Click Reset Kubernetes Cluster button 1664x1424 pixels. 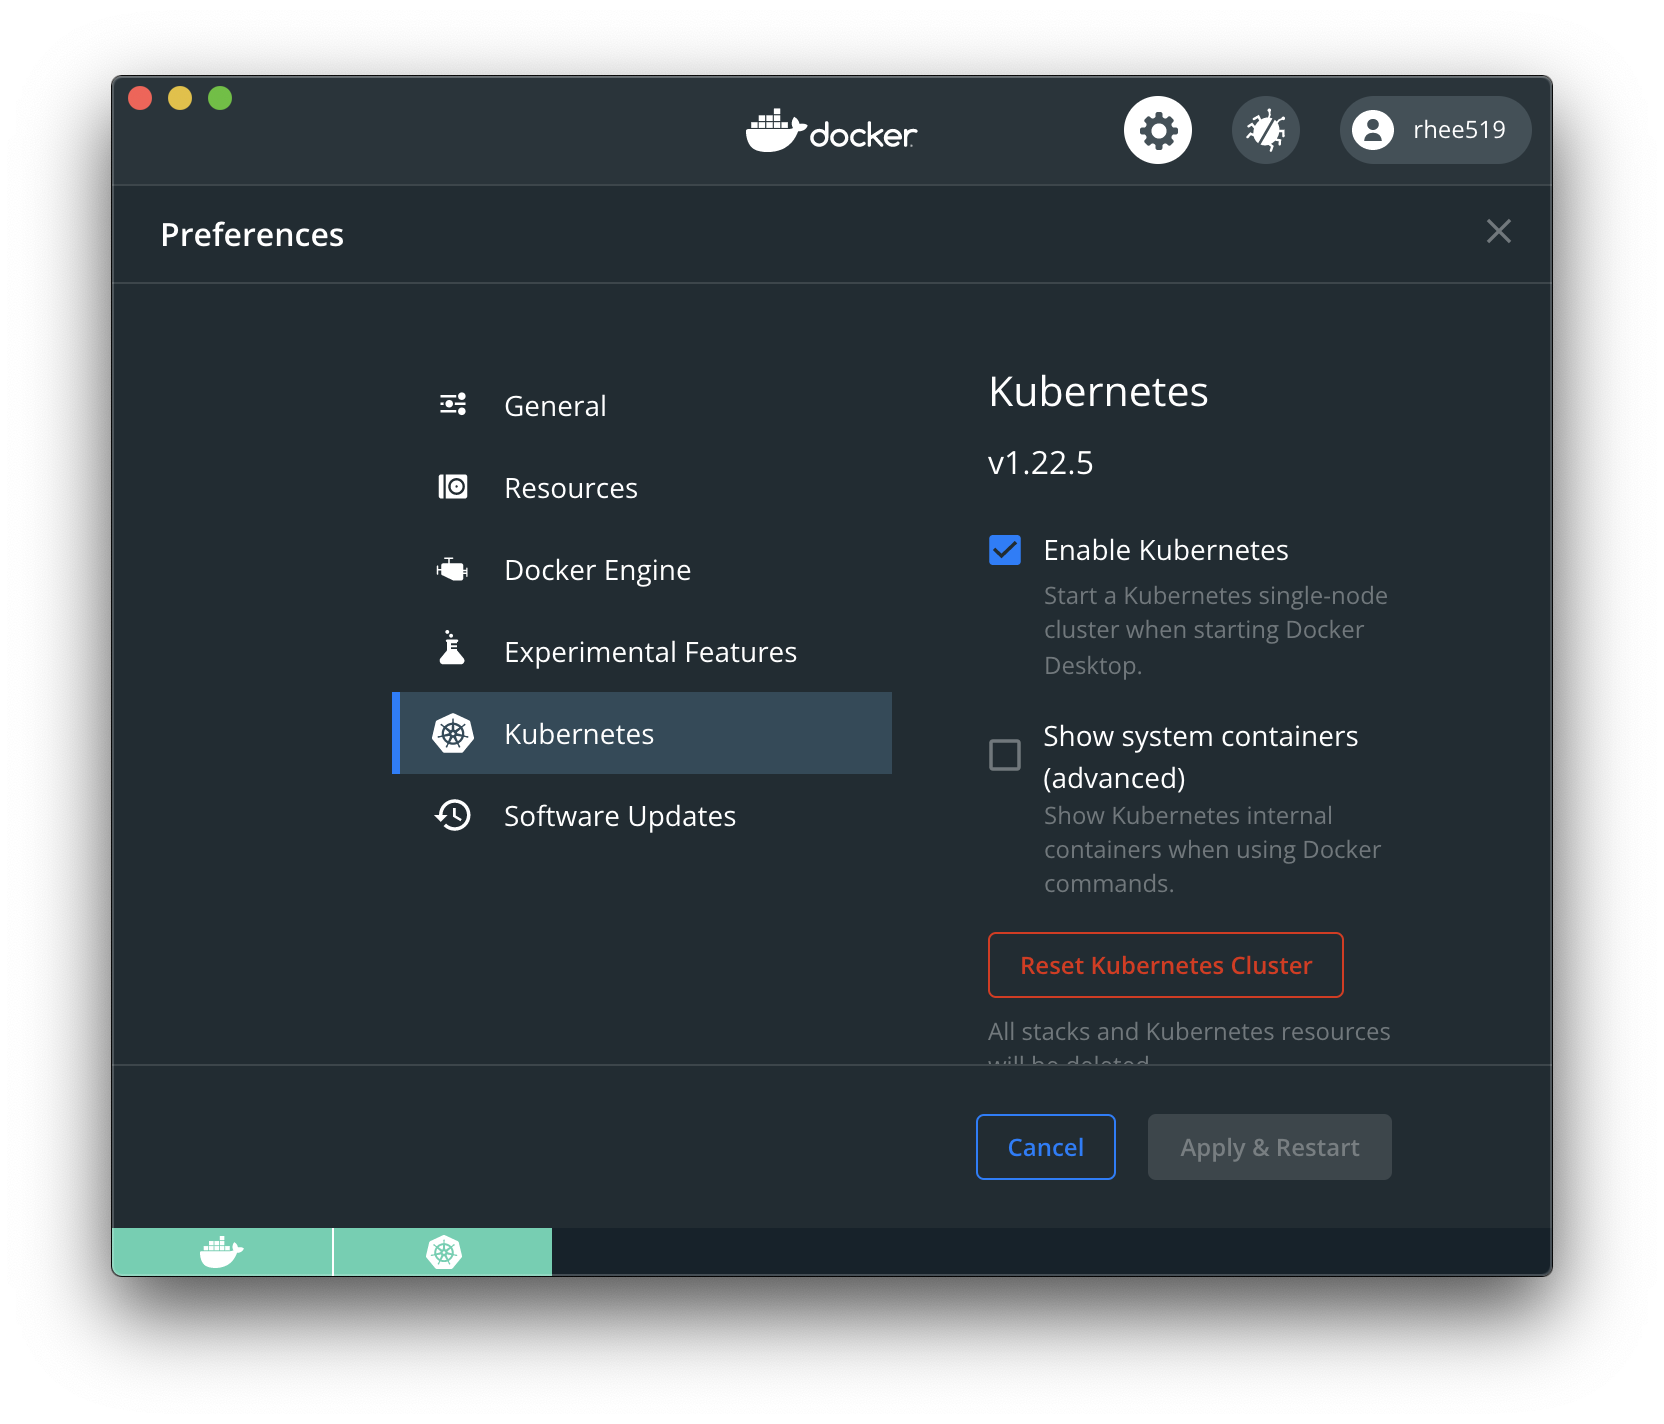pos(1166,965)
